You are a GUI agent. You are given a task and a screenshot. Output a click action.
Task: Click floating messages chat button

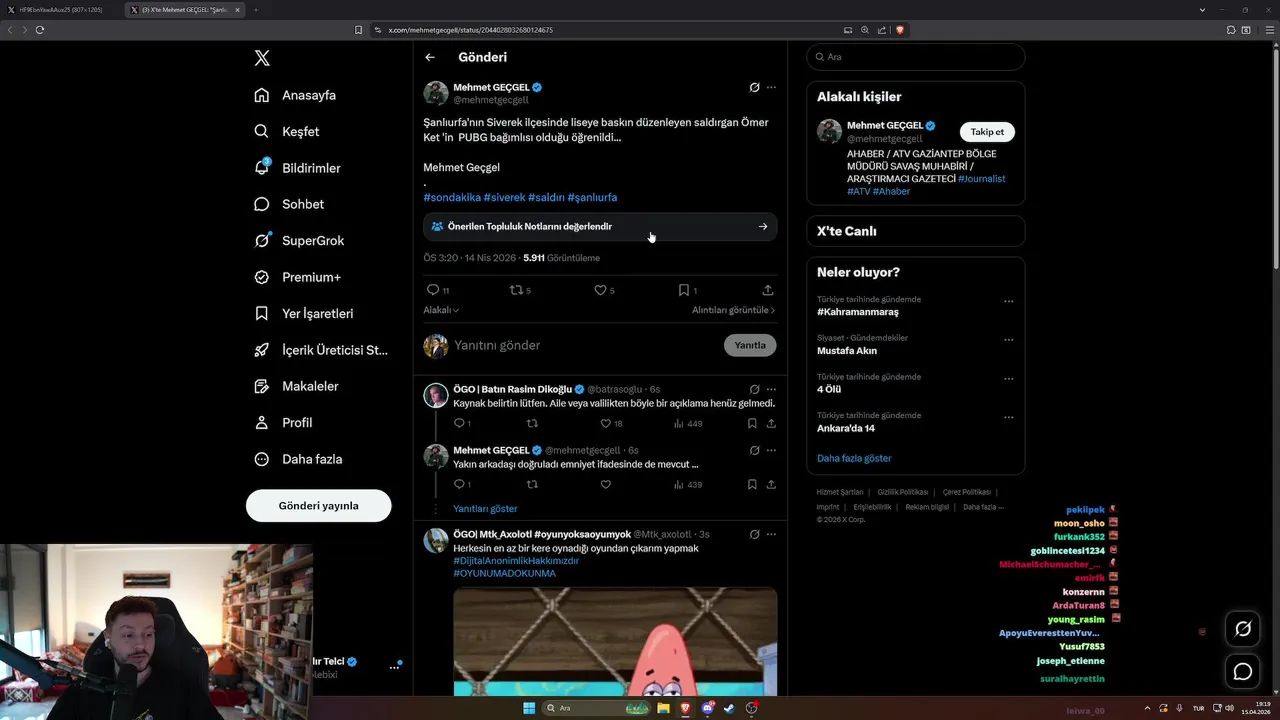coord(1243,672)
